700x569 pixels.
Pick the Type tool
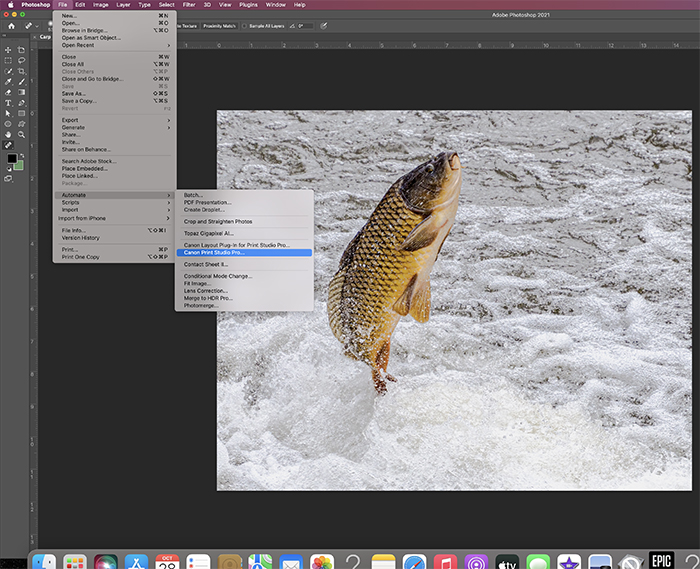[8, 103]
